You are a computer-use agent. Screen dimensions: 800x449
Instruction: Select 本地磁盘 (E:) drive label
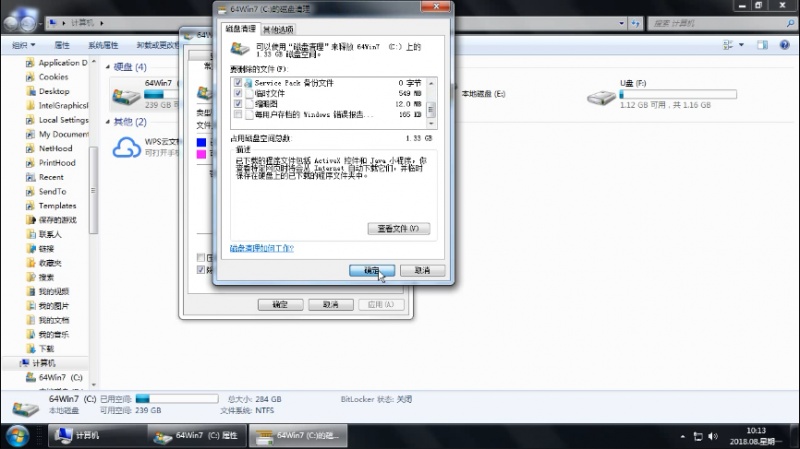483,94
